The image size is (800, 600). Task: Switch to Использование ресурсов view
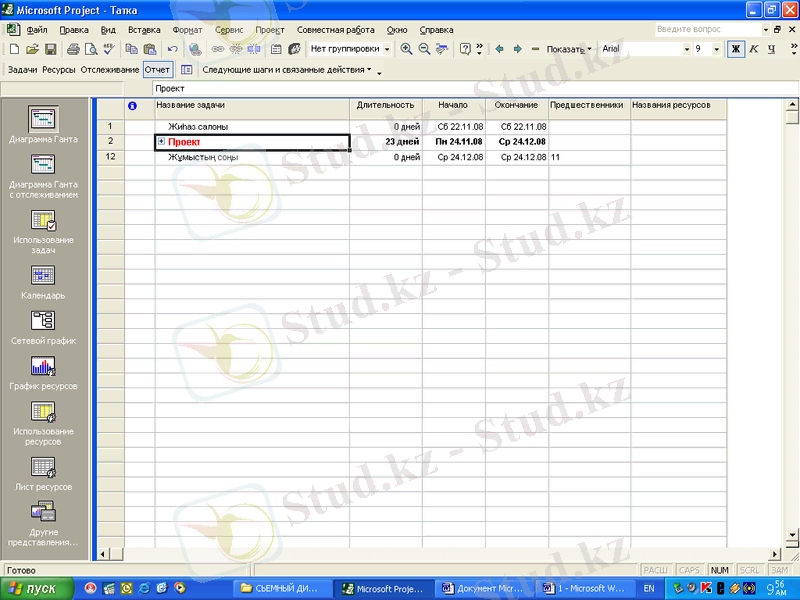[x=43, y=423]
